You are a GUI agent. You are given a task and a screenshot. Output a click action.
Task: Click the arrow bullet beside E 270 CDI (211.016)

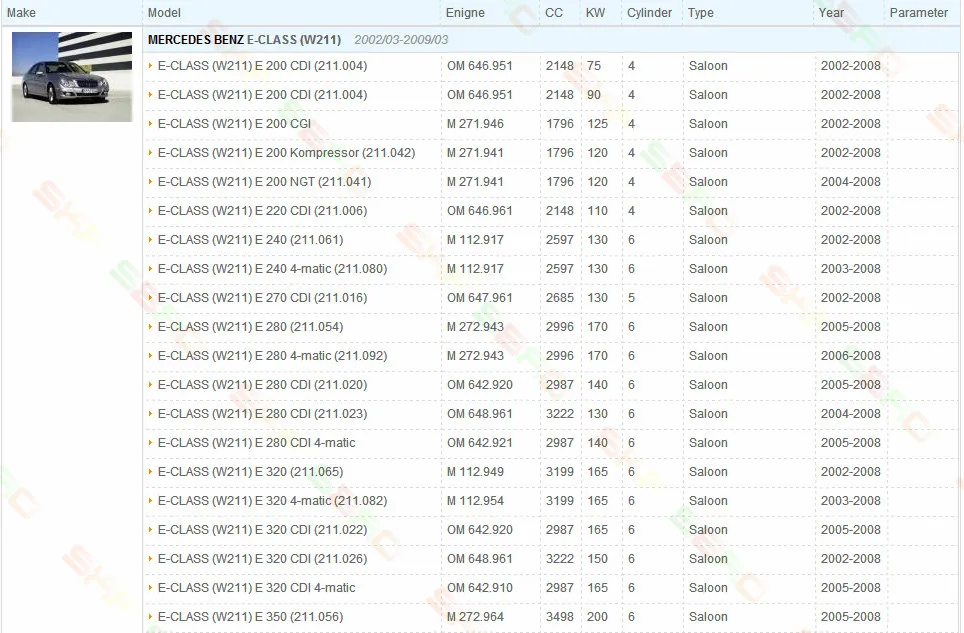click(150, 297)
